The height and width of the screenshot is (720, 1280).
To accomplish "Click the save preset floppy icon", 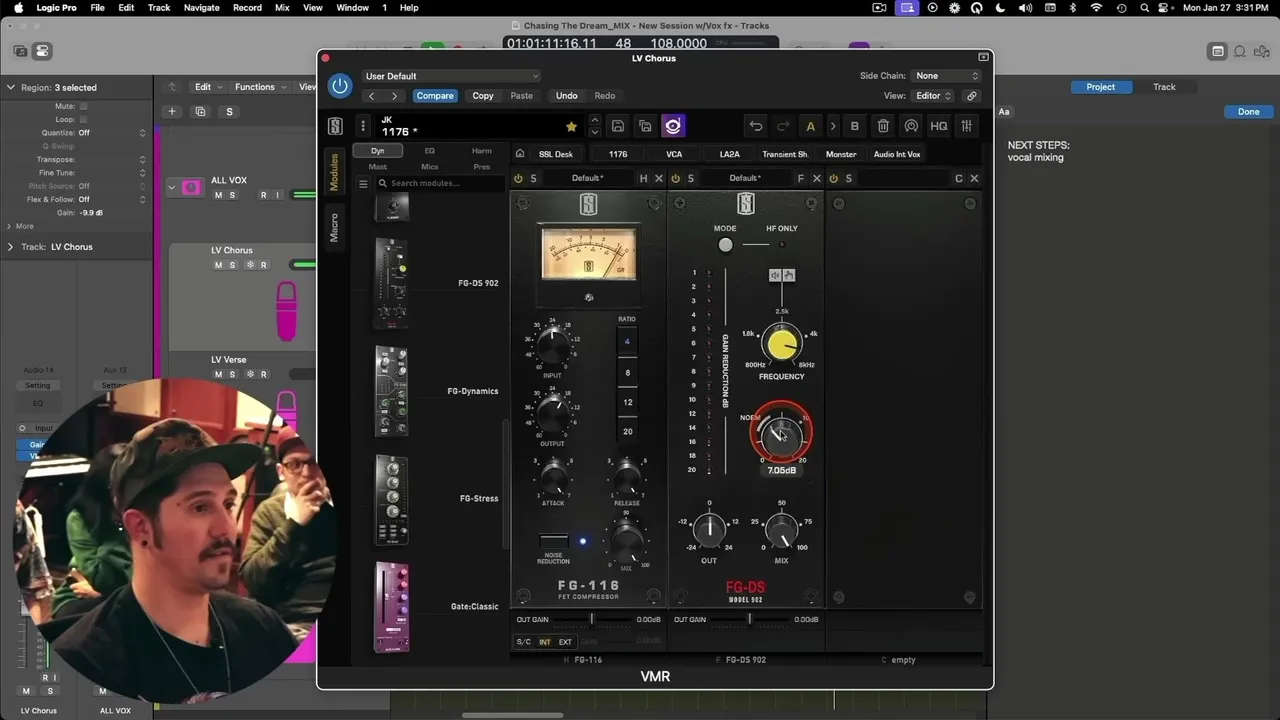I will (618, 126).
